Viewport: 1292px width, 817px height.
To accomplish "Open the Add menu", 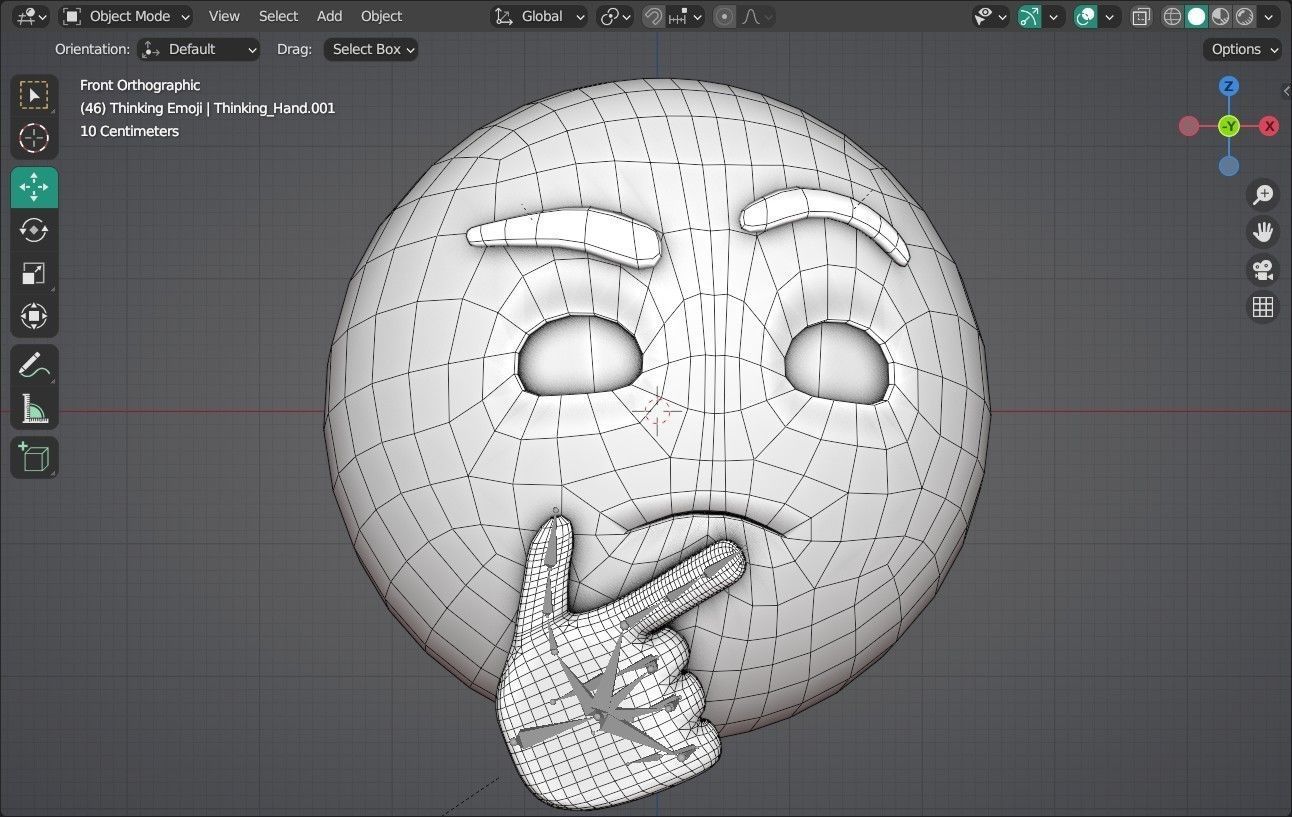I will pyautogui.click(x=329, y=16).
